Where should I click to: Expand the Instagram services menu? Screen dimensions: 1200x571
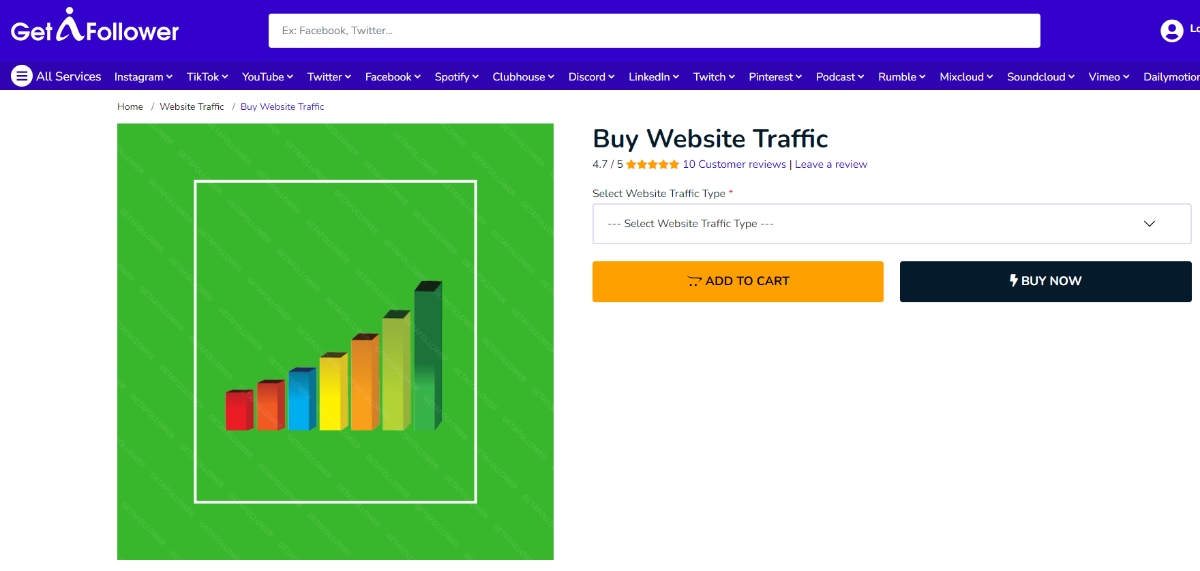tap(143, 77)
